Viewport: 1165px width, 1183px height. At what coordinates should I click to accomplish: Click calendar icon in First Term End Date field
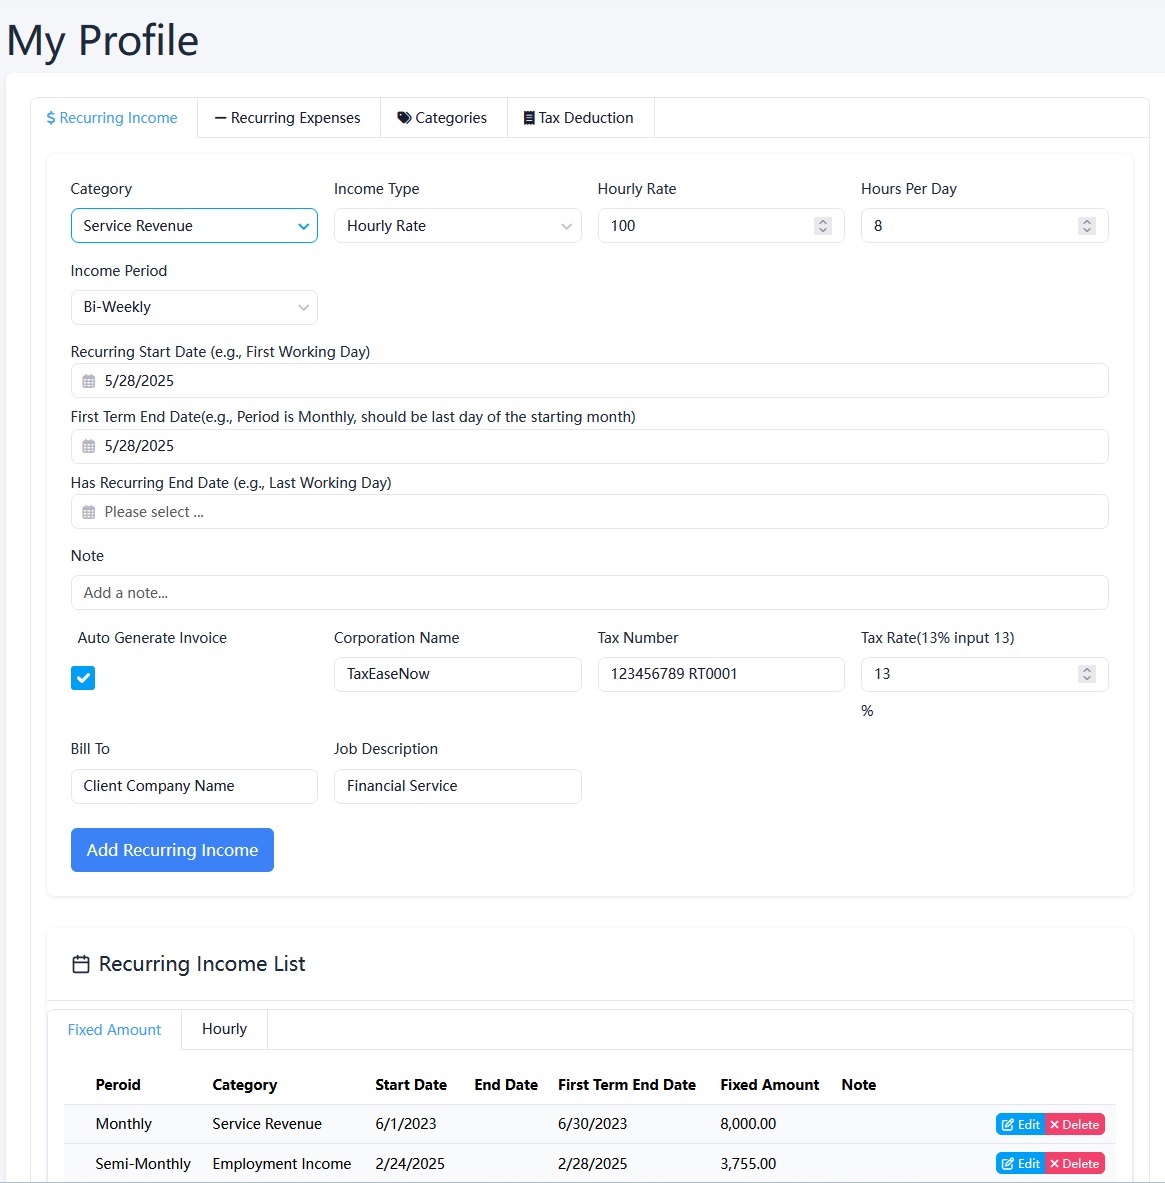(89, 445)
